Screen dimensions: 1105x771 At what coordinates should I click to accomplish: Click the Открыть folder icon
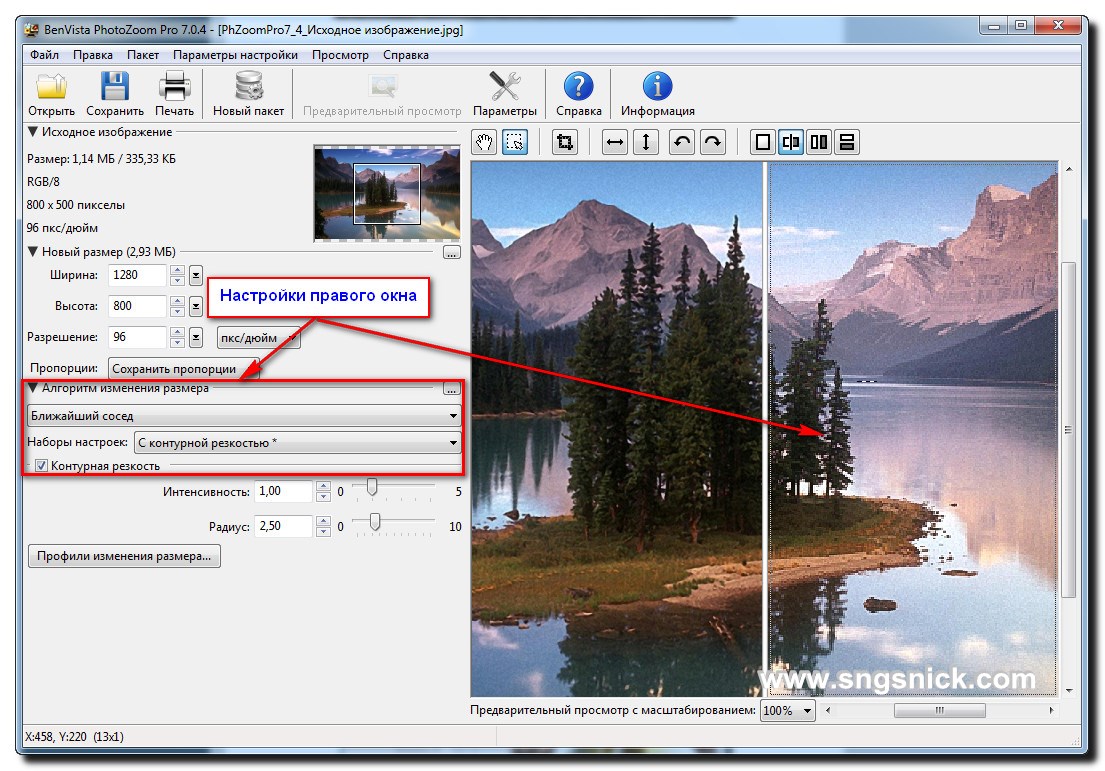(51, 87)
